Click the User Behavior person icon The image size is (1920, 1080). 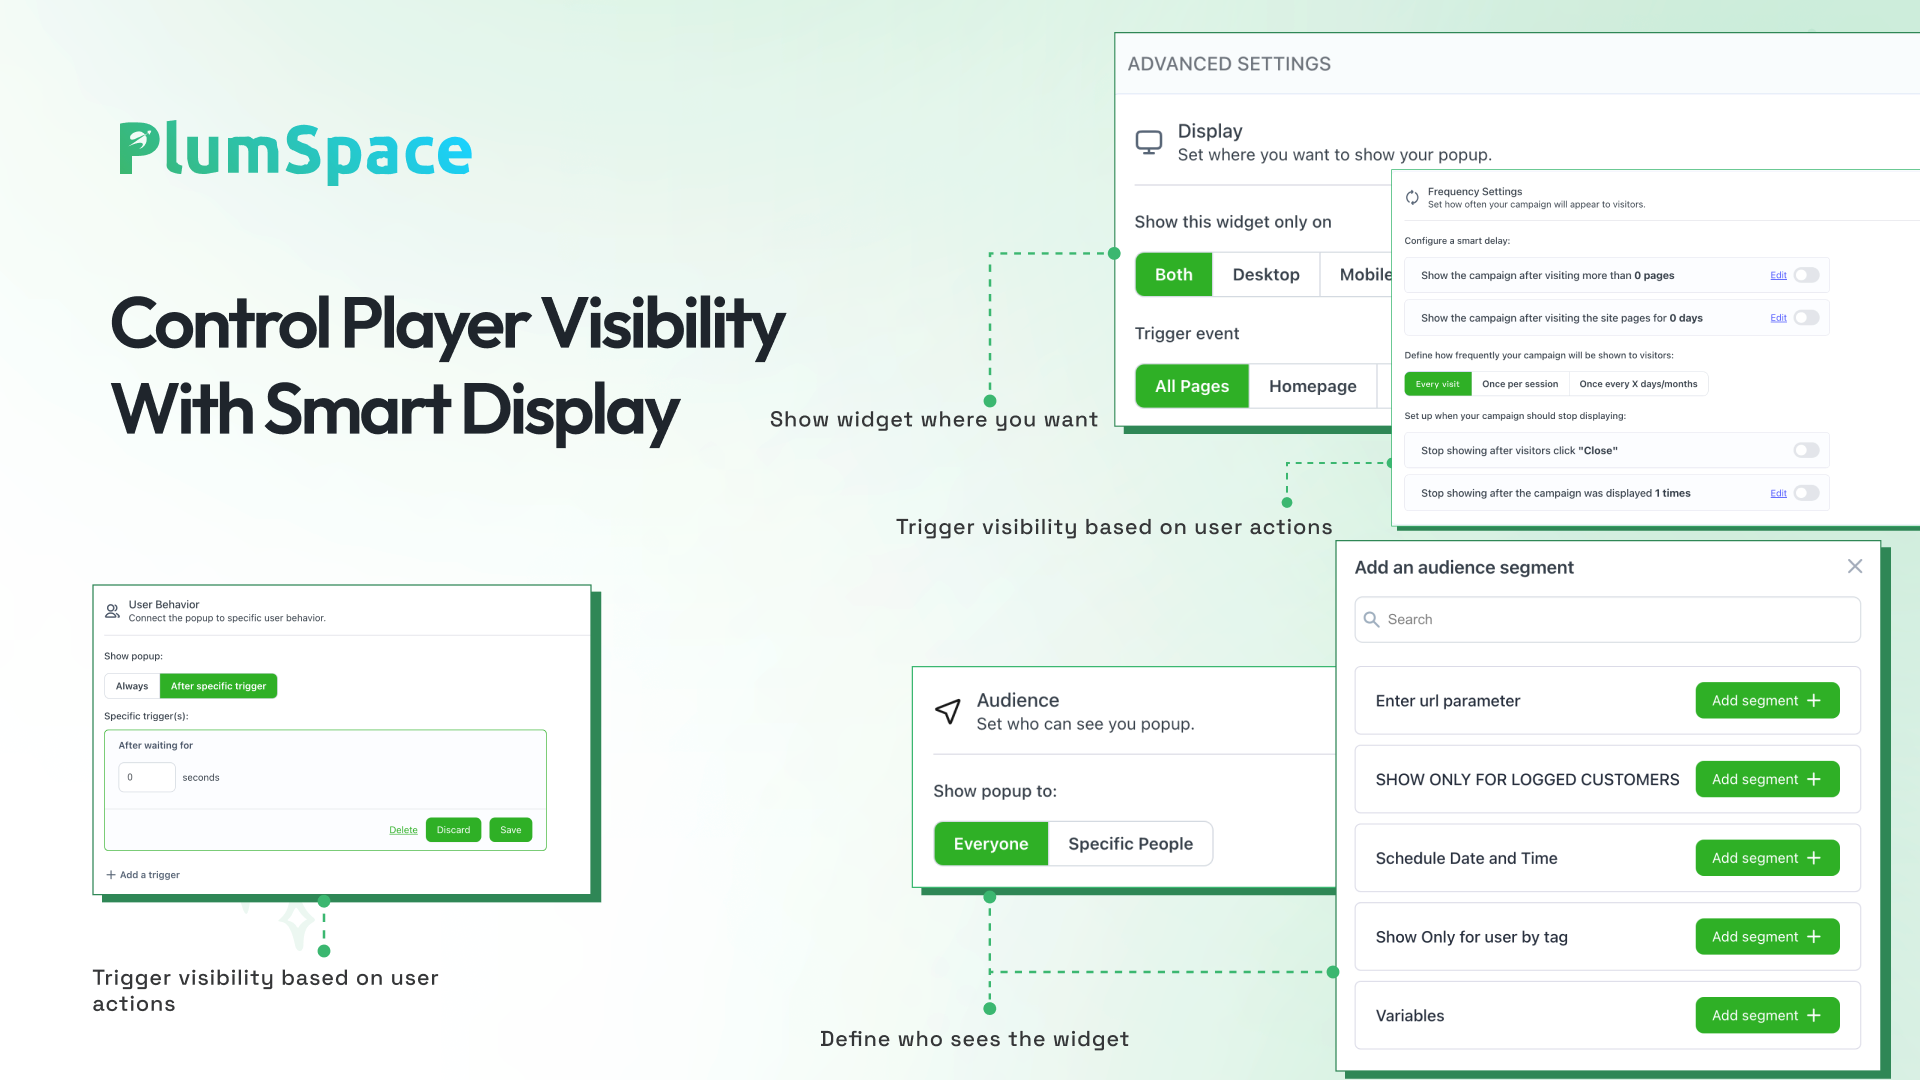(x=113, y=610)
